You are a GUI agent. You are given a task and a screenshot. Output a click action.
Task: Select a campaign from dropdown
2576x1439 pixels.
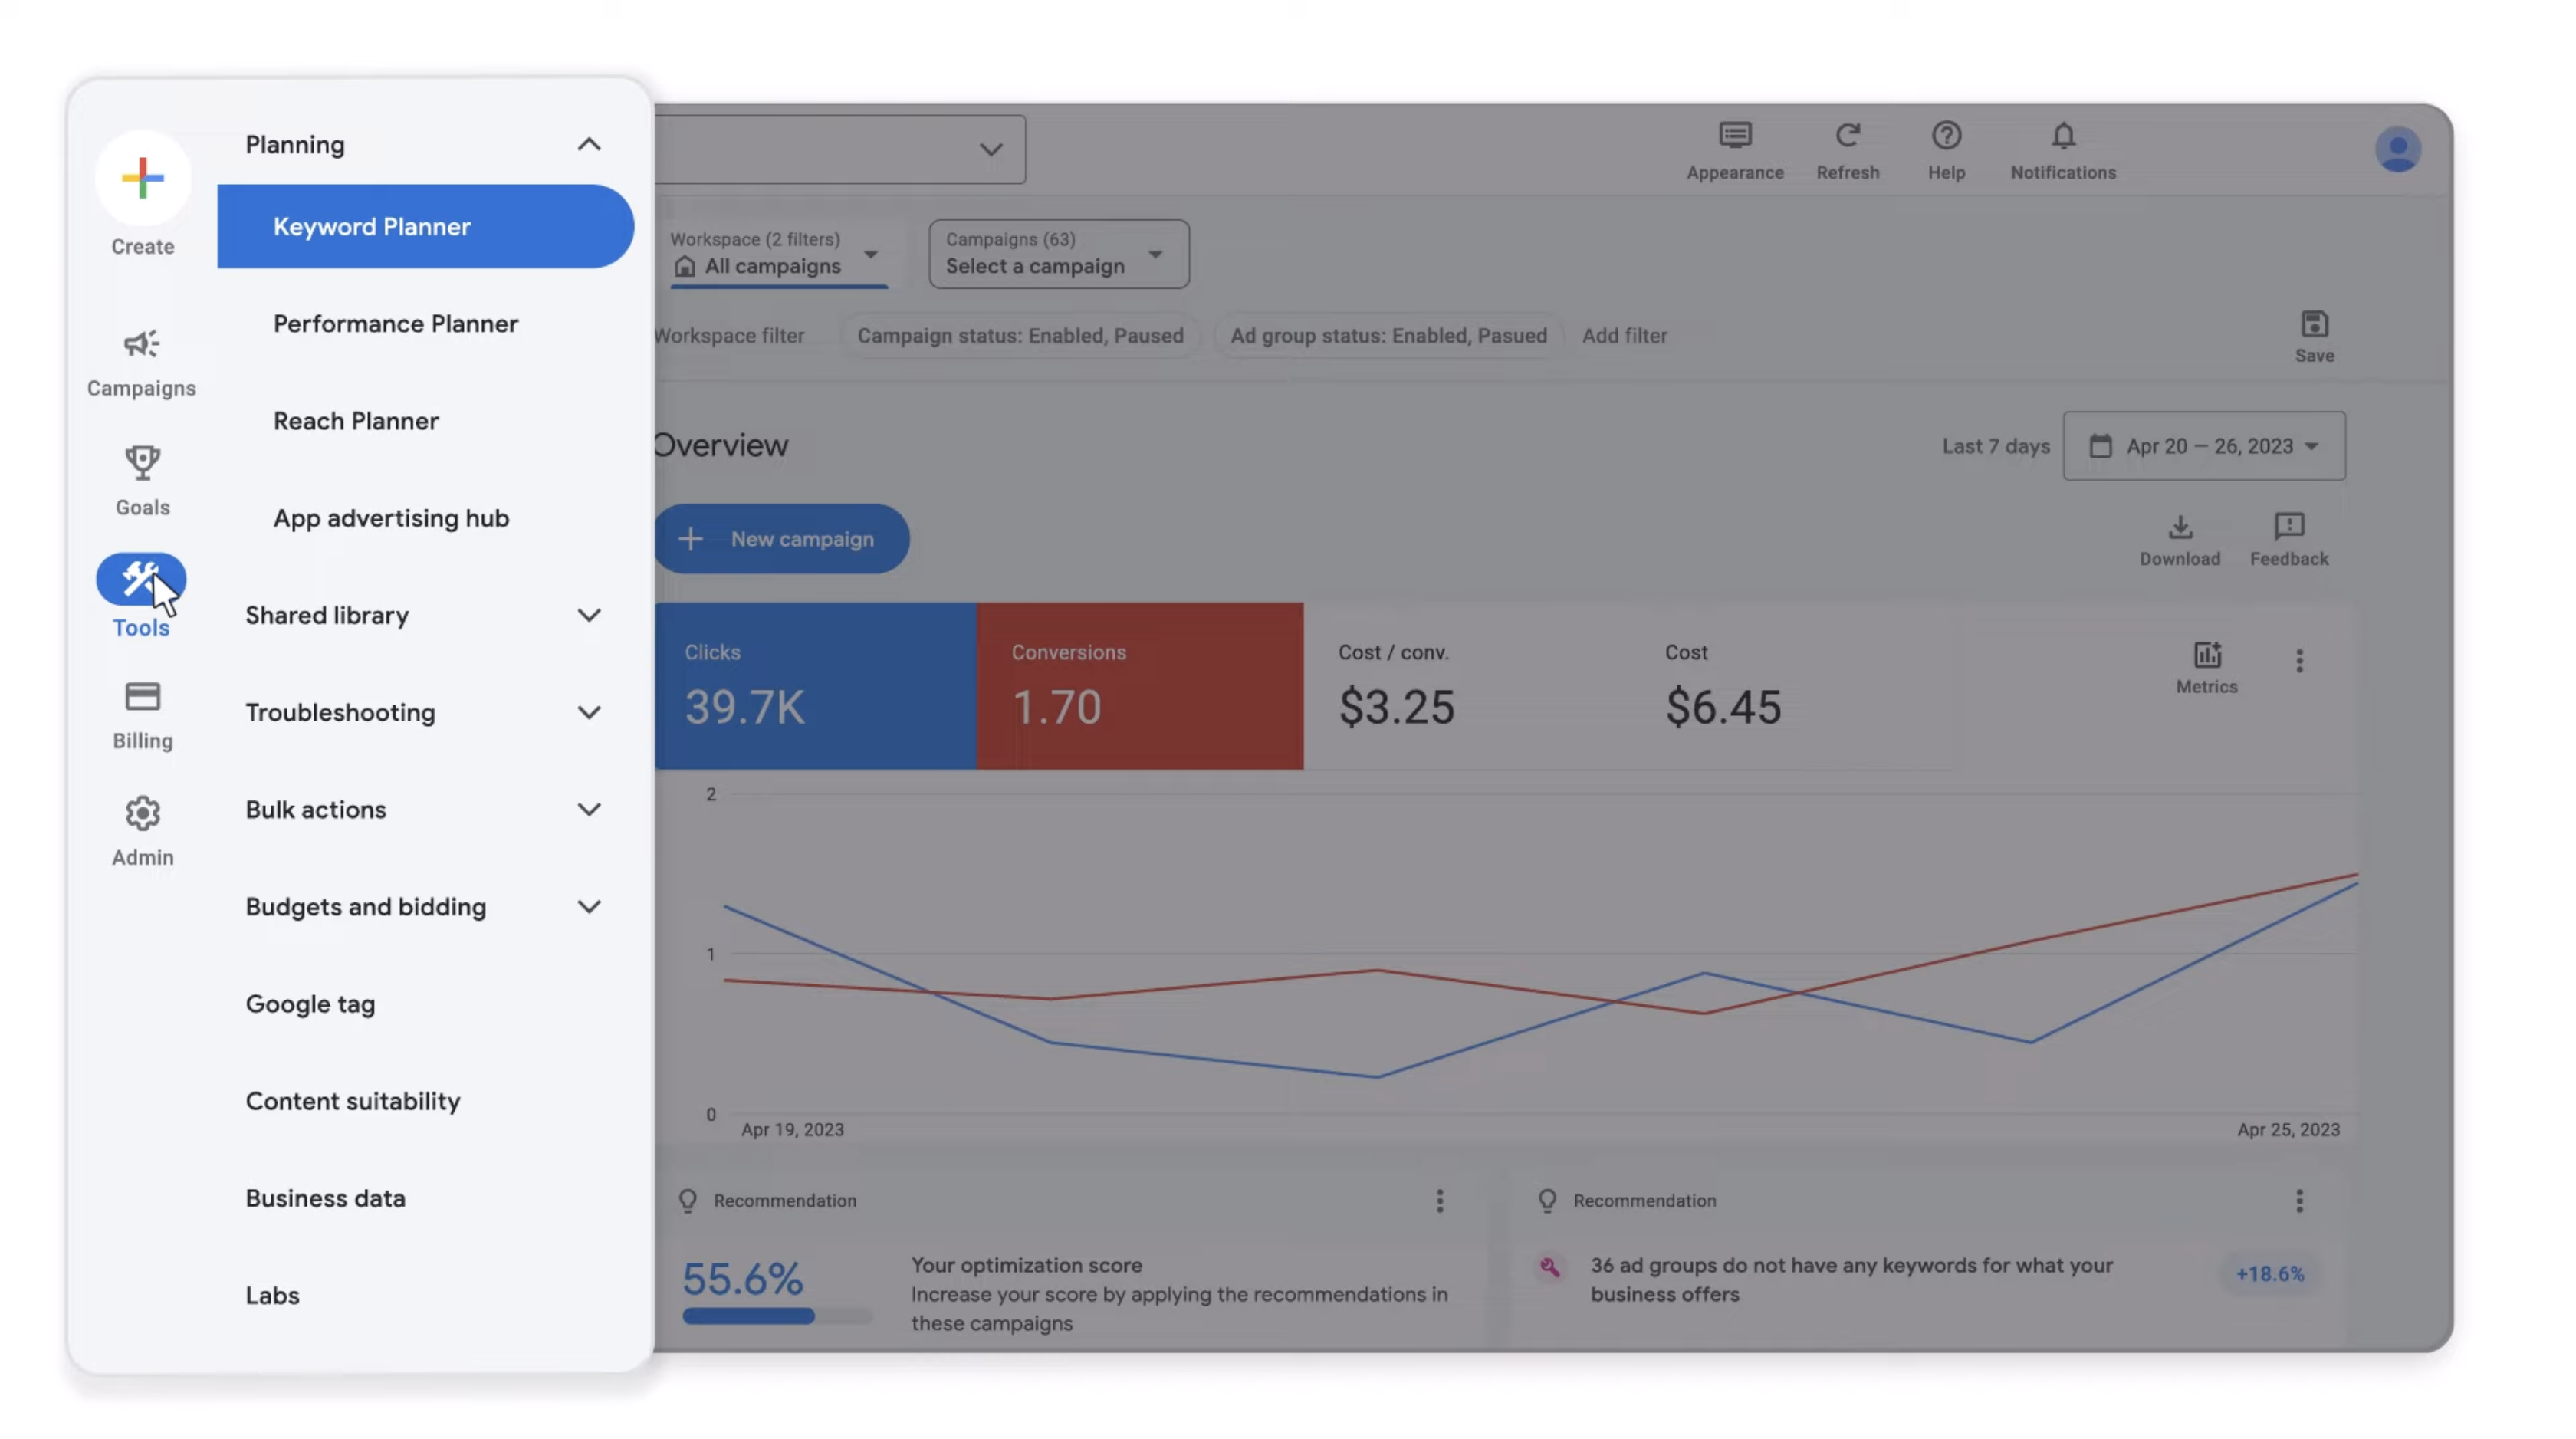tap(1056, 251)
